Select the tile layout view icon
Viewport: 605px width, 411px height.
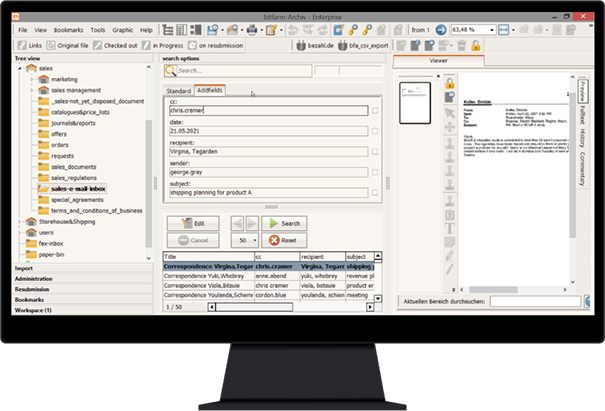point(195,30)
